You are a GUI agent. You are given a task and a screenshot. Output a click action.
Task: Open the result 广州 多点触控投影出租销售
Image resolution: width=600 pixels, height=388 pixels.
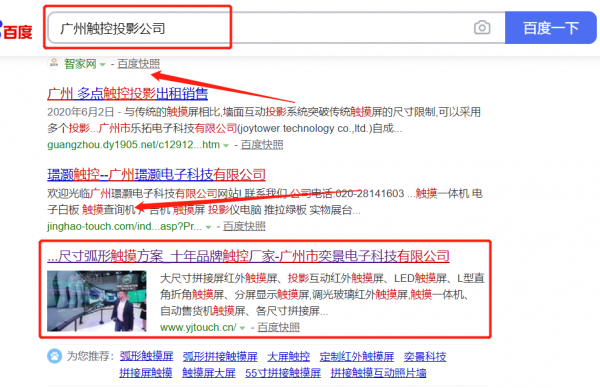point(127,93)
